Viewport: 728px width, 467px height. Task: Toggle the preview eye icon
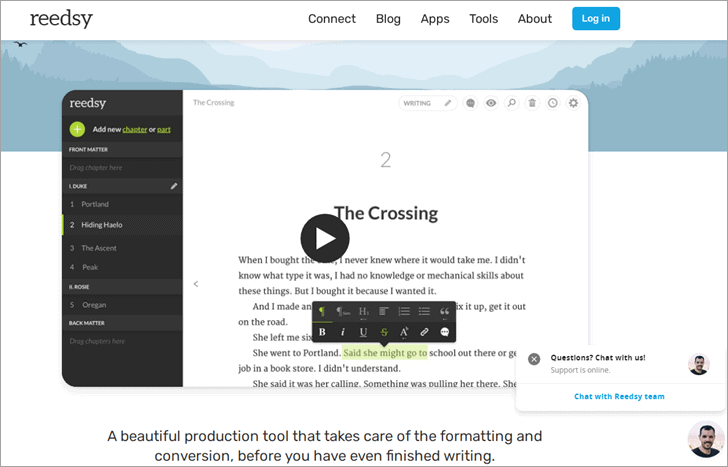491,103
